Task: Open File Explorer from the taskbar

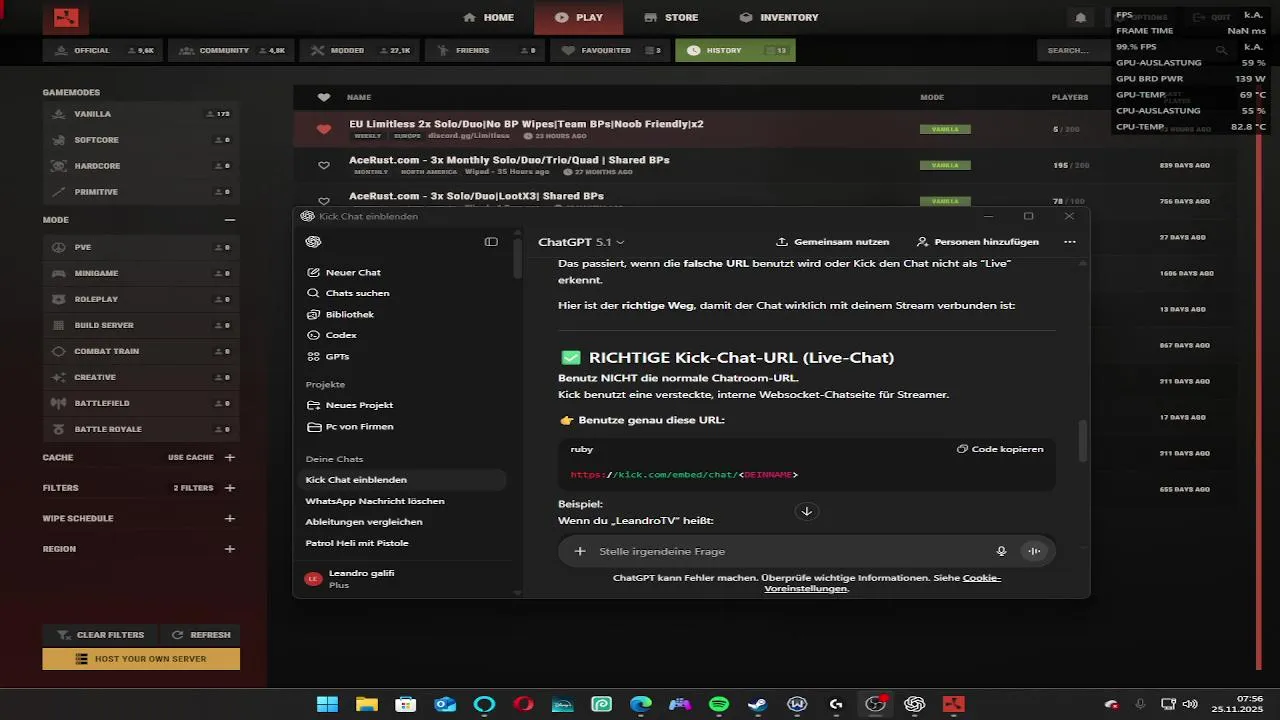Action: tap(367, 704)
